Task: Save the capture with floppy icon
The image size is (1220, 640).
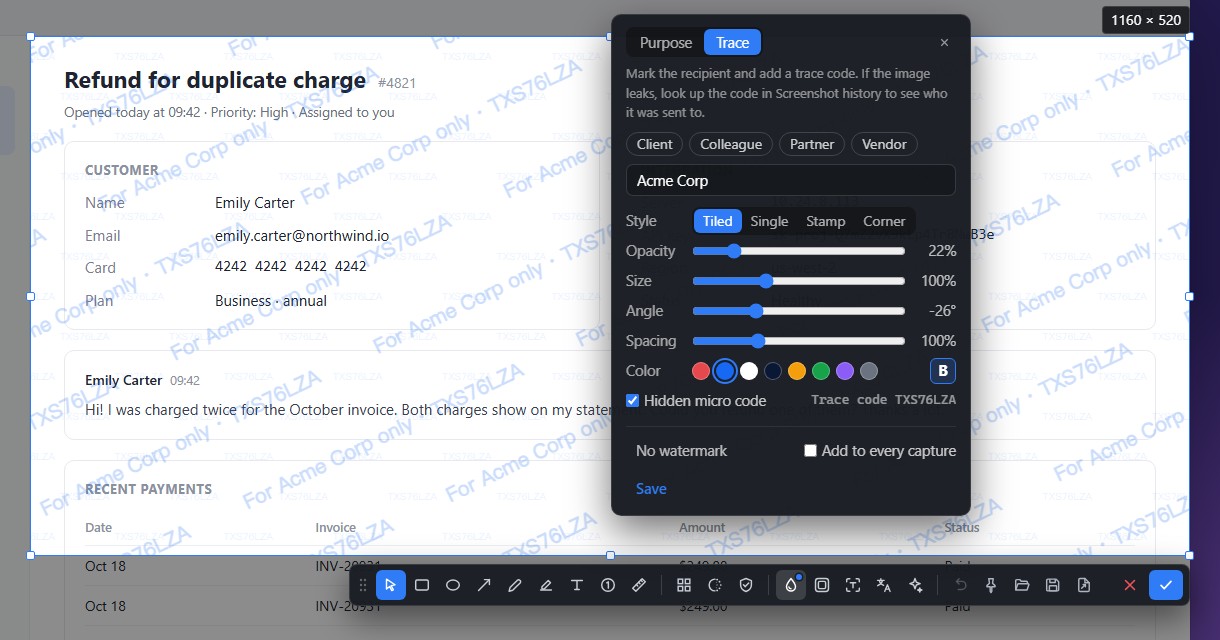Action: coord(1053,585)
